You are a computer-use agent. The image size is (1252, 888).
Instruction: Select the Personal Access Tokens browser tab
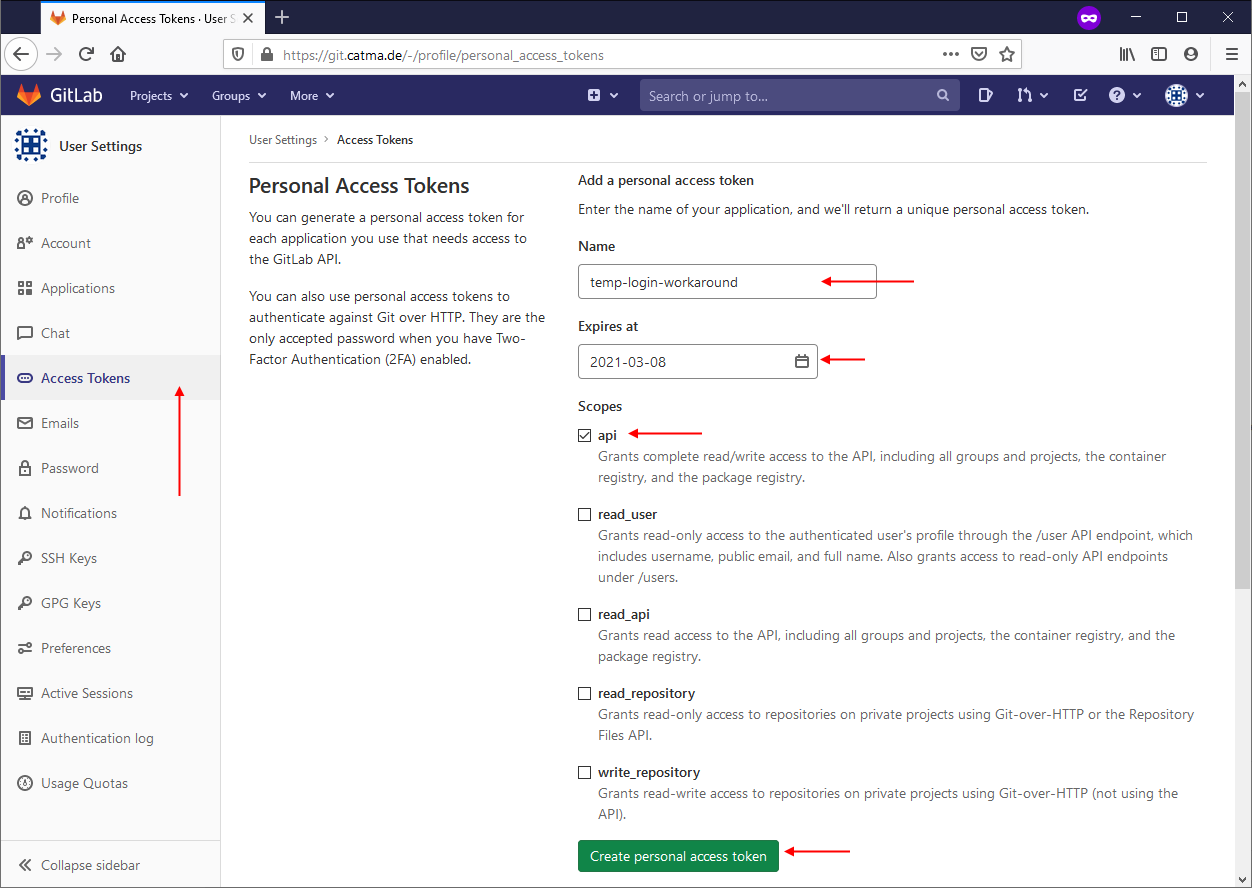[152, 18]
